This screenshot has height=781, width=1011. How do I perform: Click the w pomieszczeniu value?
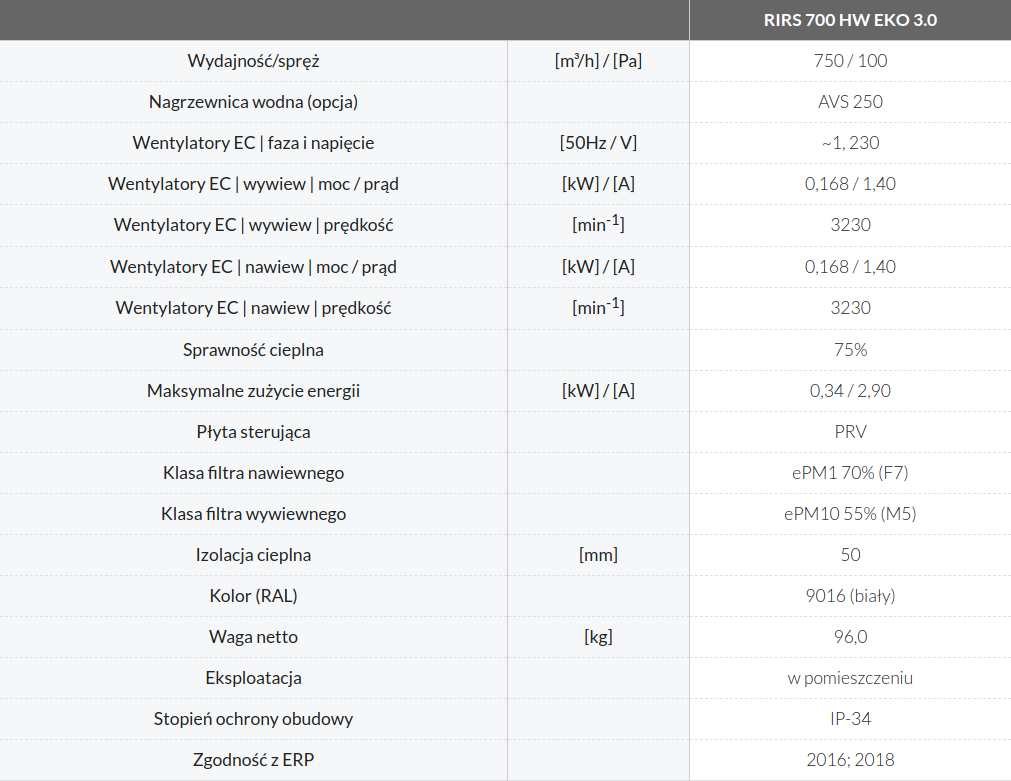pyautogui.click(x=850, y=678)
